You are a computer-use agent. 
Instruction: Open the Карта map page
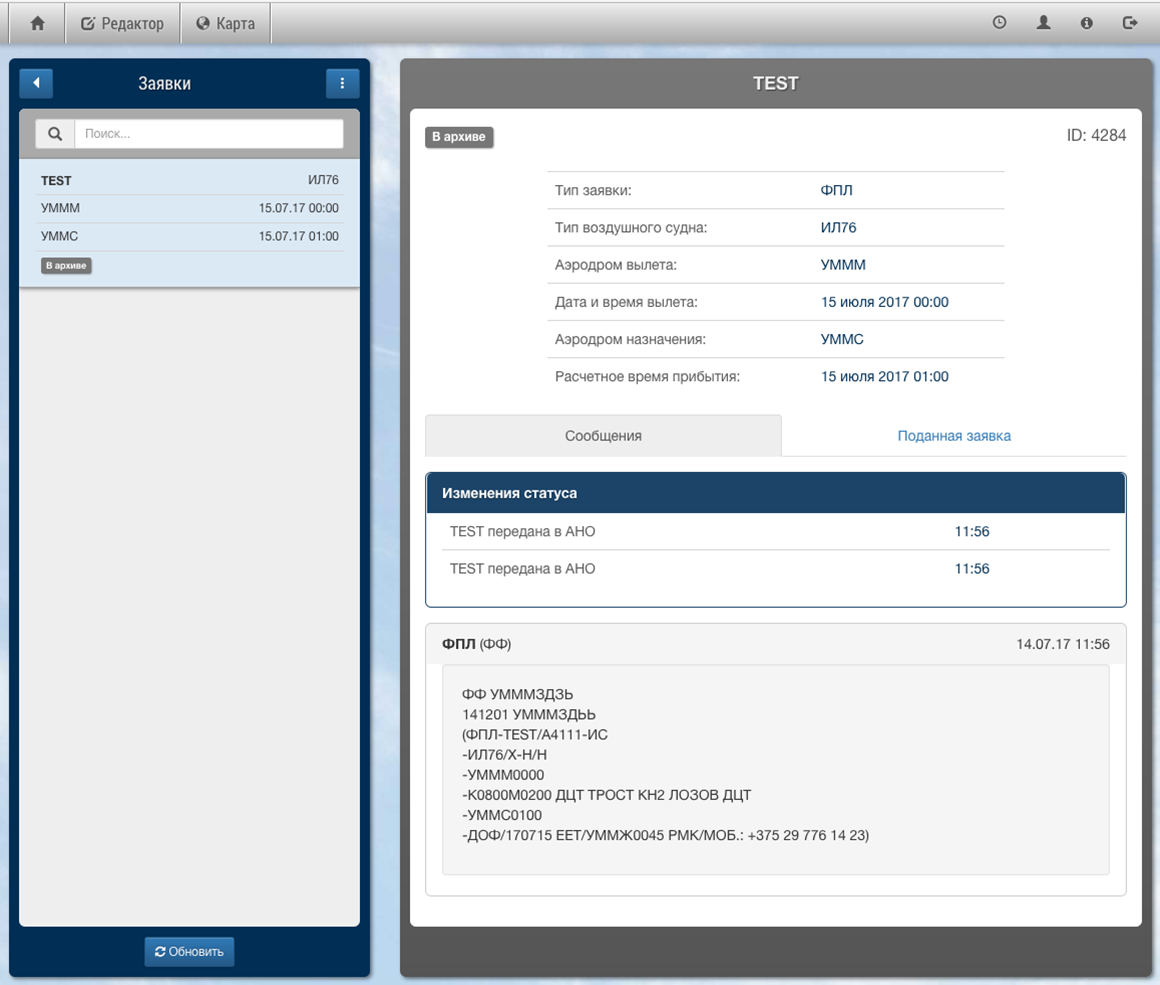click(225, 23)
